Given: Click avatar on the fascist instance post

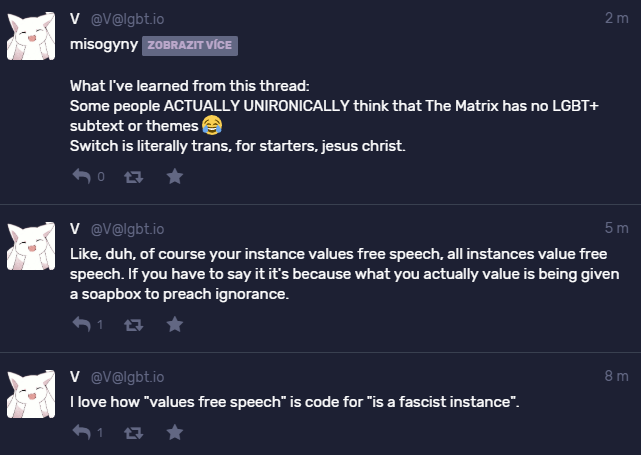Looking at the screenshot, I should point(32,395).
